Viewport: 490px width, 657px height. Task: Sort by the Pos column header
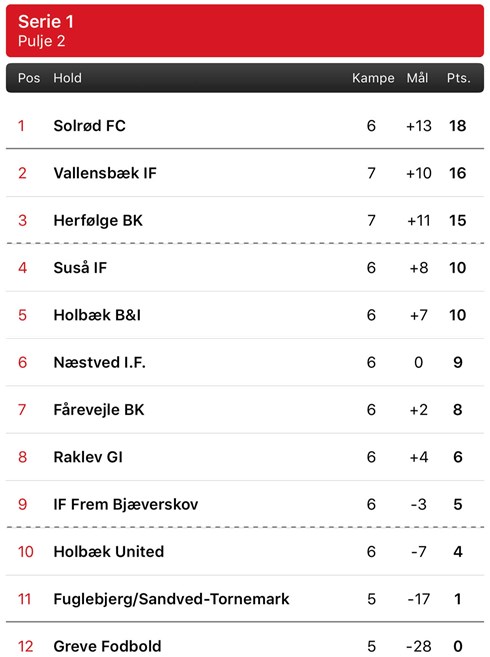[x=29, y=78]
